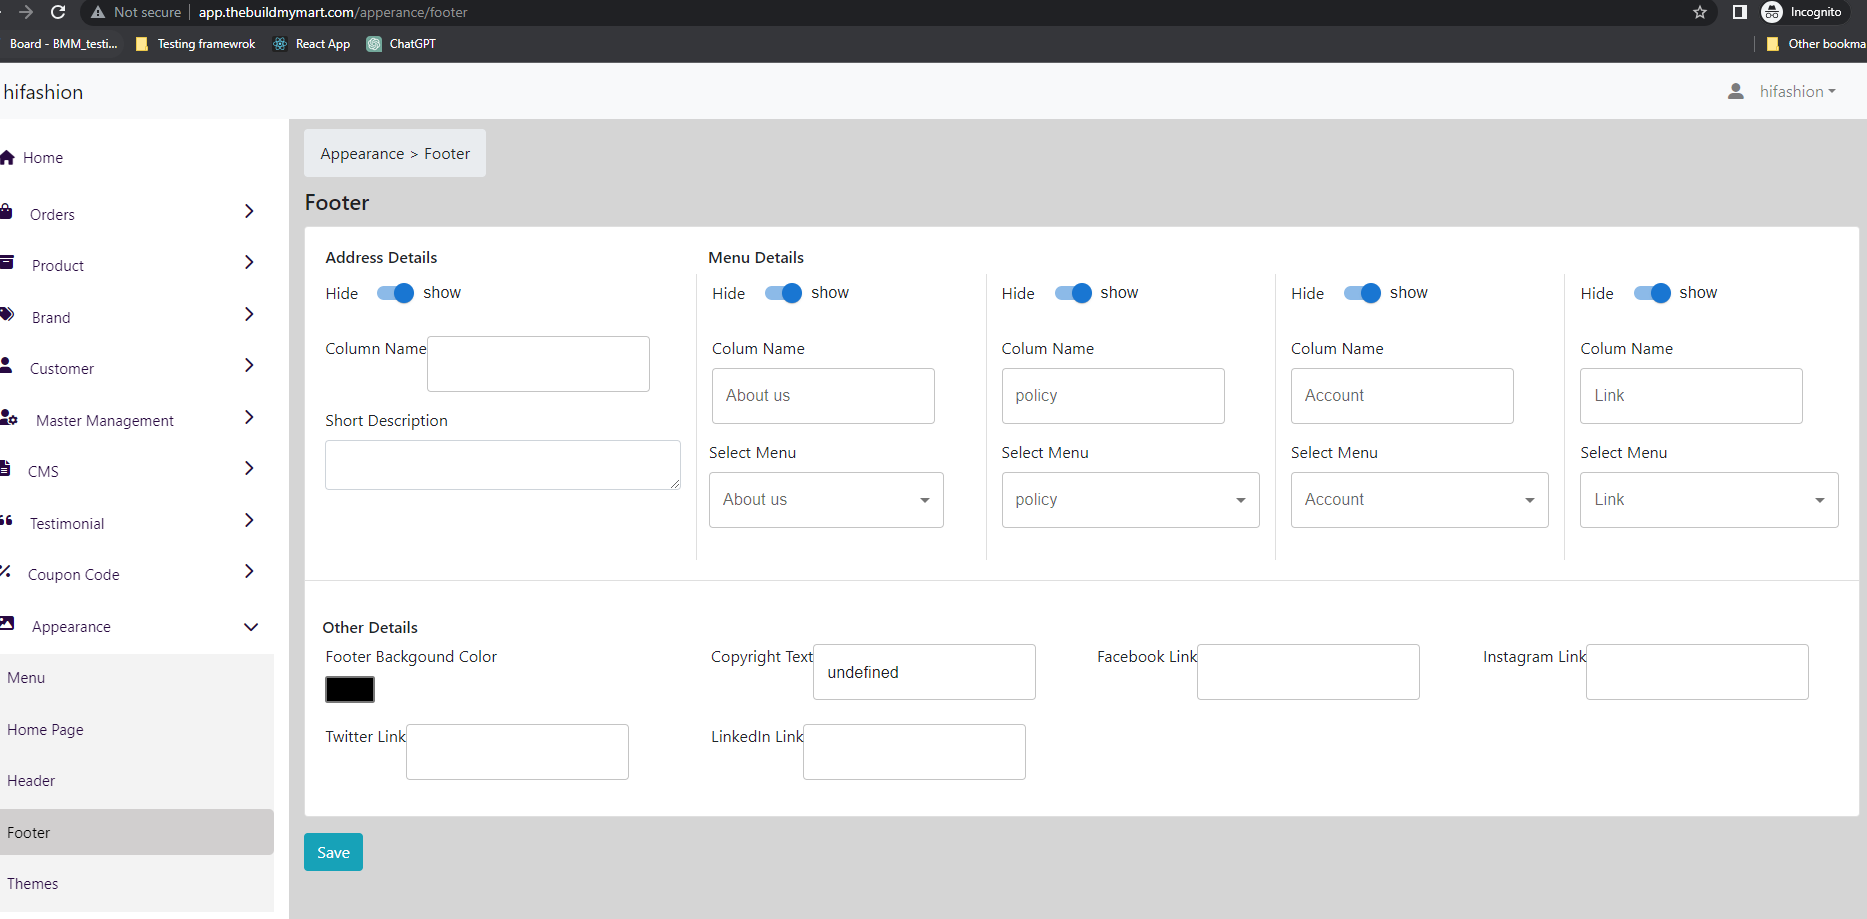Toggle show switch for Account column
Viewport: 1867px width, 919px height.
pyautogui.click(x=1362, y=293)
